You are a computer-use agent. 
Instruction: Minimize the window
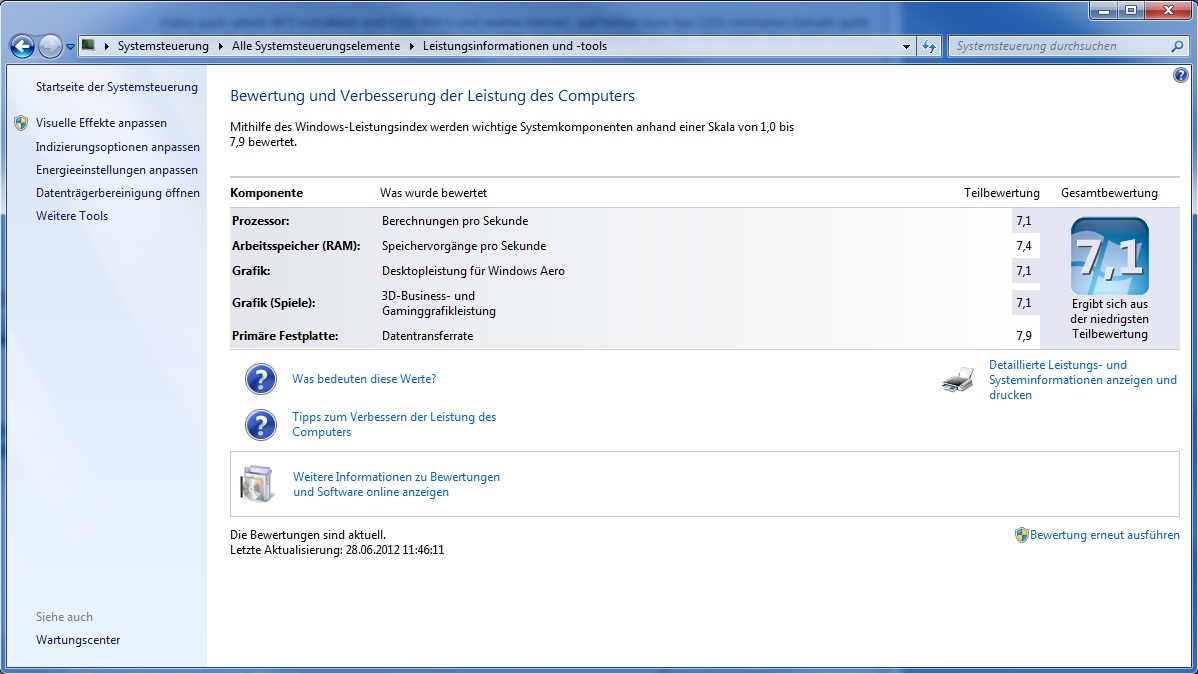pyautogui.click(x=1103, y=11)
